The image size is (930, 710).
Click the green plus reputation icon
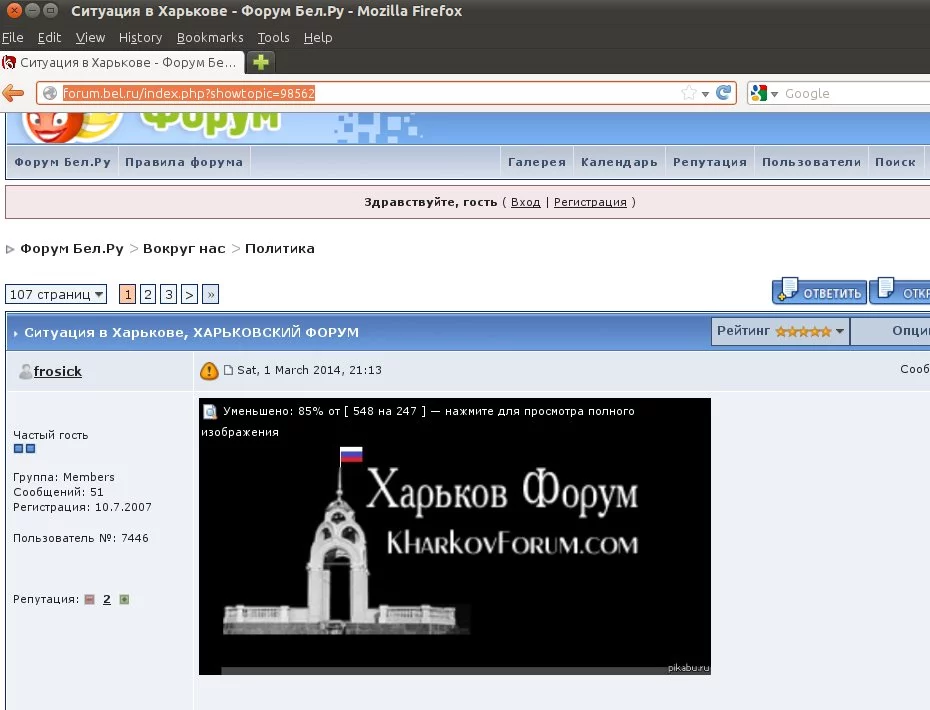pyautogui.click(x=124, y=599)
